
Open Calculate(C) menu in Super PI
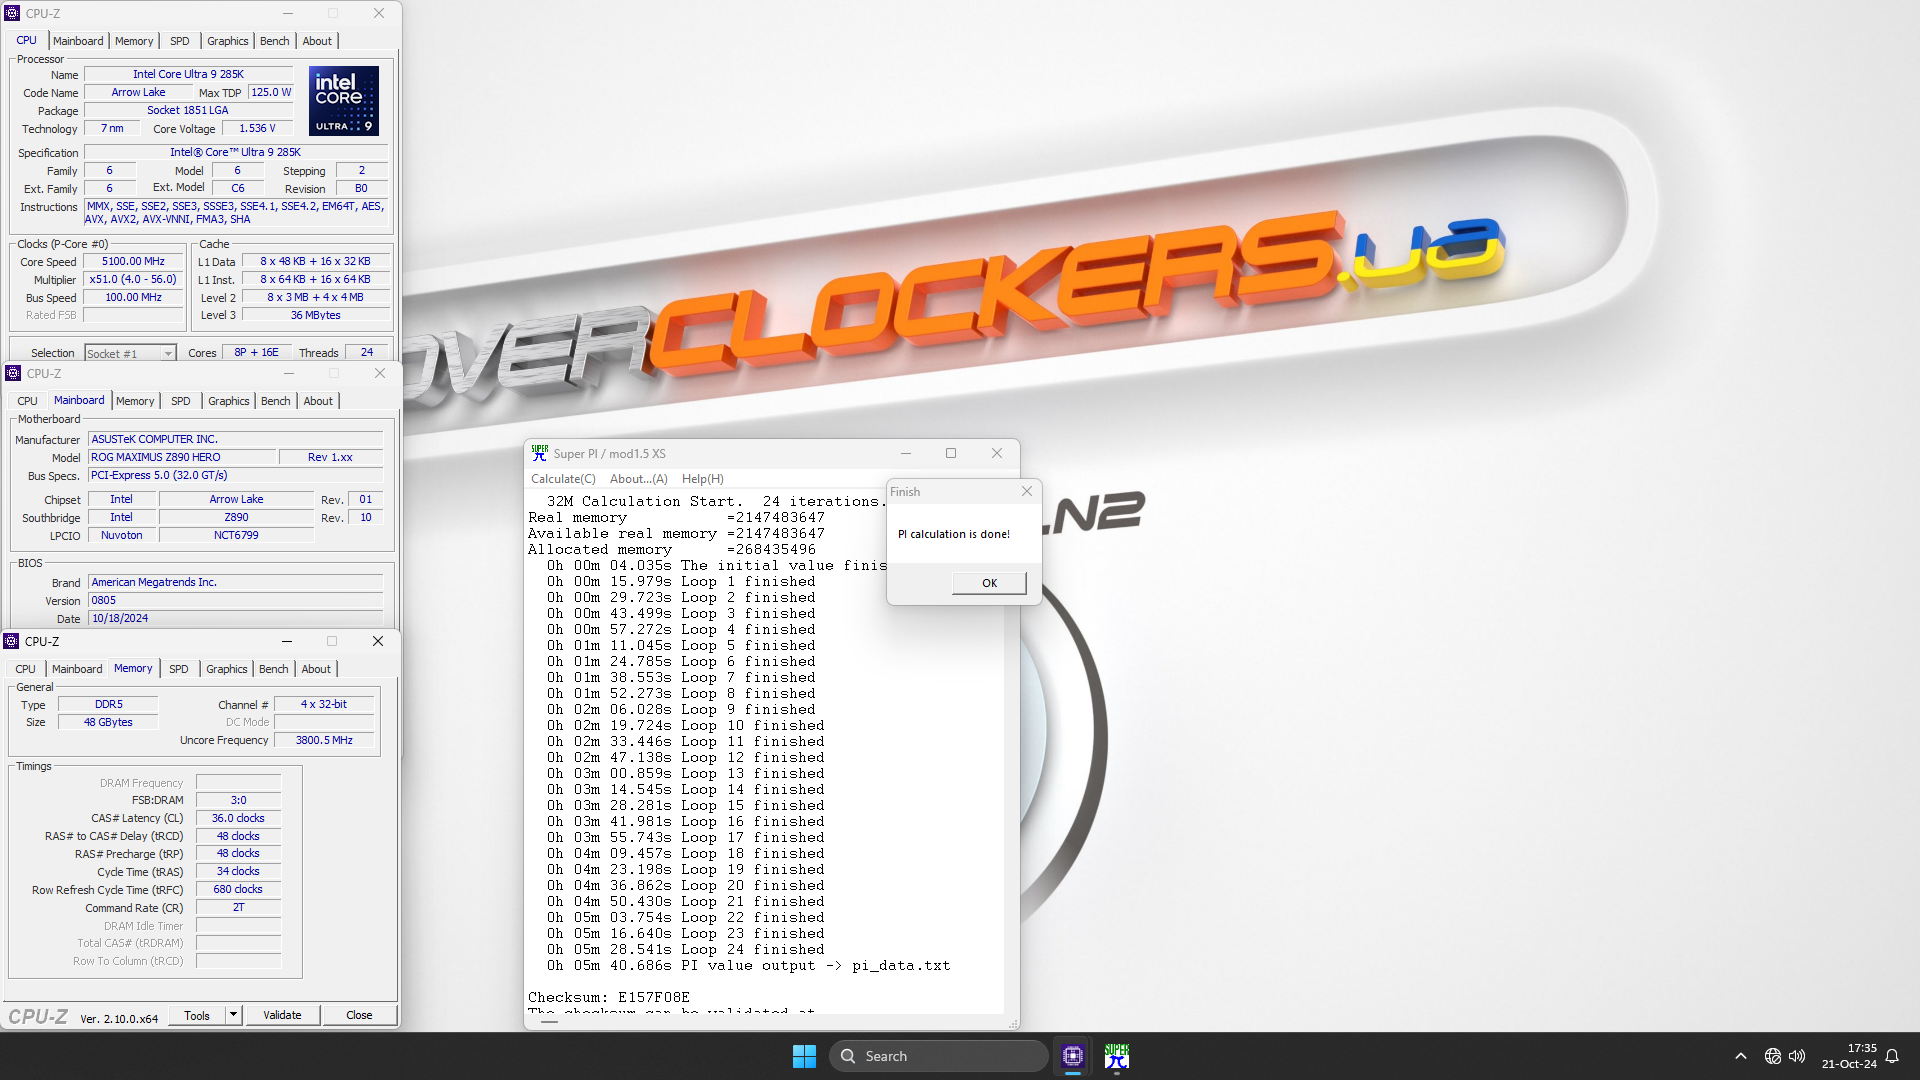coord(563,479)
